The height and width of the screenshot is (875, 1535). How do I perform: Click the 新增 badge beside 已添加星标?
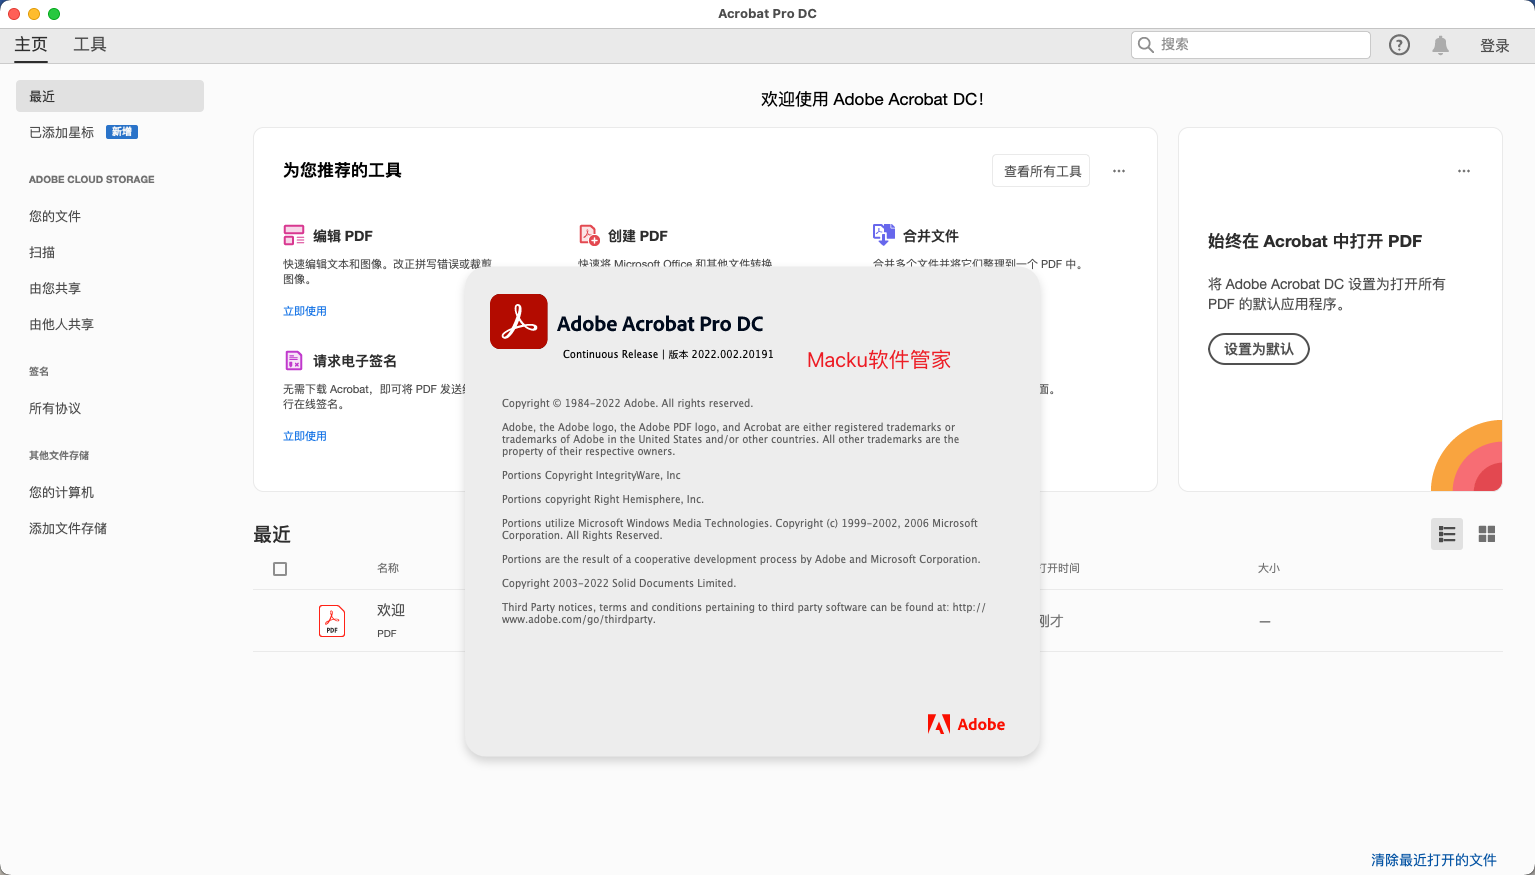click(x=122, y=132)
